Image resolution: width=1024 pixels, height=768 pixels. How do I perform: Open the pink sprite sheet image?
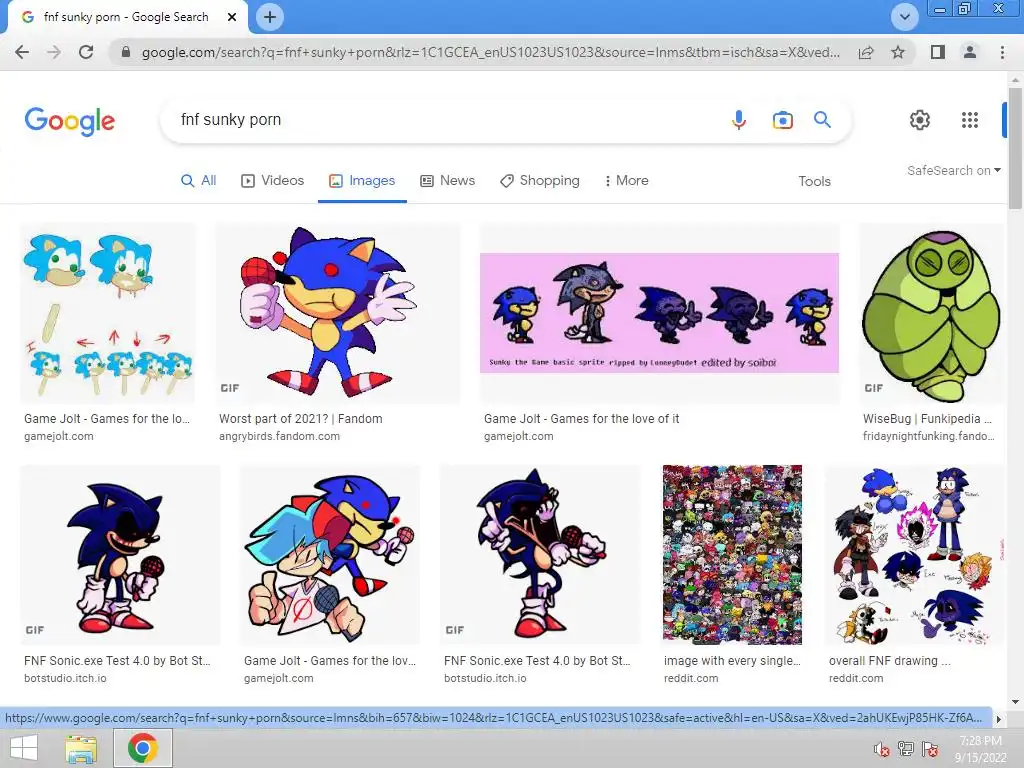pos(659,313)
